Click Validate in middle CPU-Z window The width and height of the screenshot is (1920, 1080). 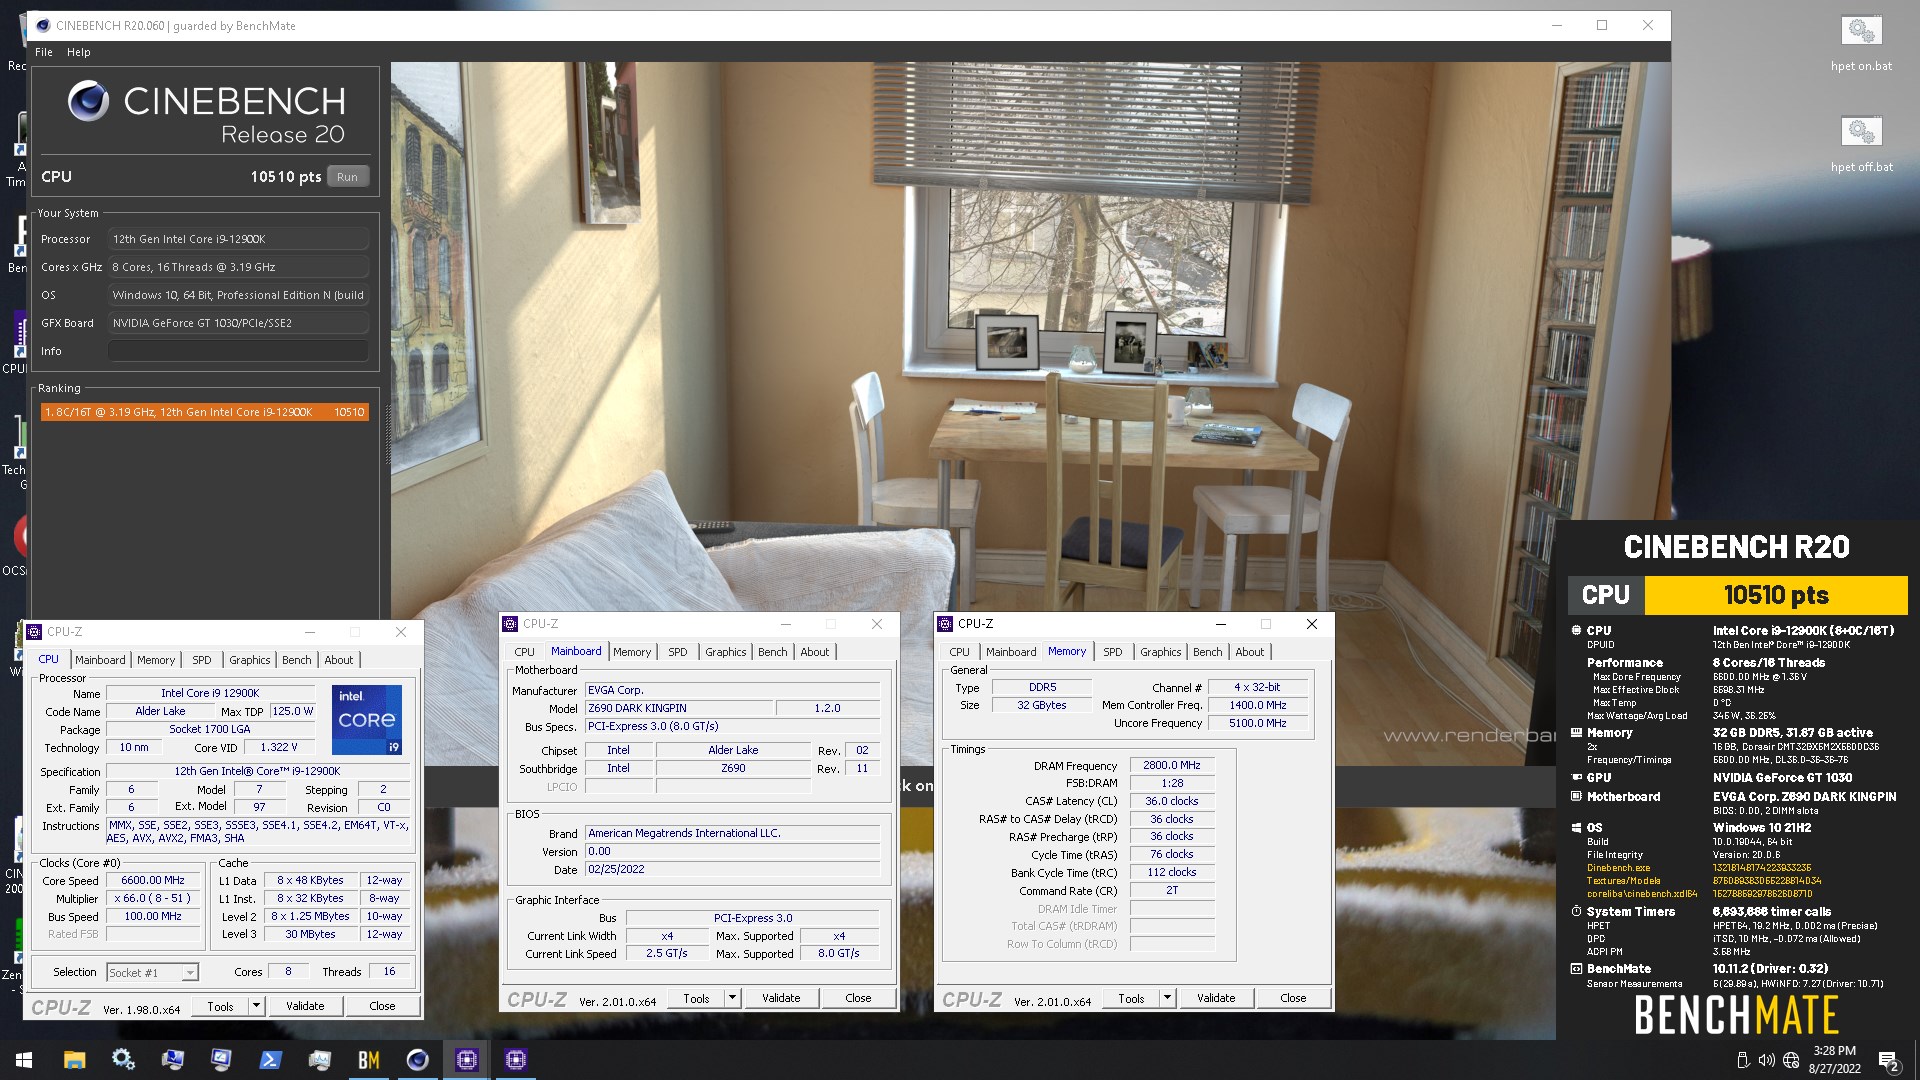coord(781,998)
